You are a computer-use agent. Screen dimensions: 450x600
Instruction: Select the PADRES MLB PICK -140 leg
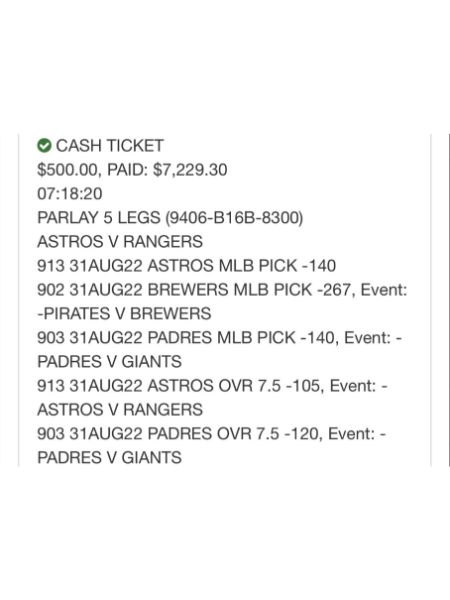[241, 338]
